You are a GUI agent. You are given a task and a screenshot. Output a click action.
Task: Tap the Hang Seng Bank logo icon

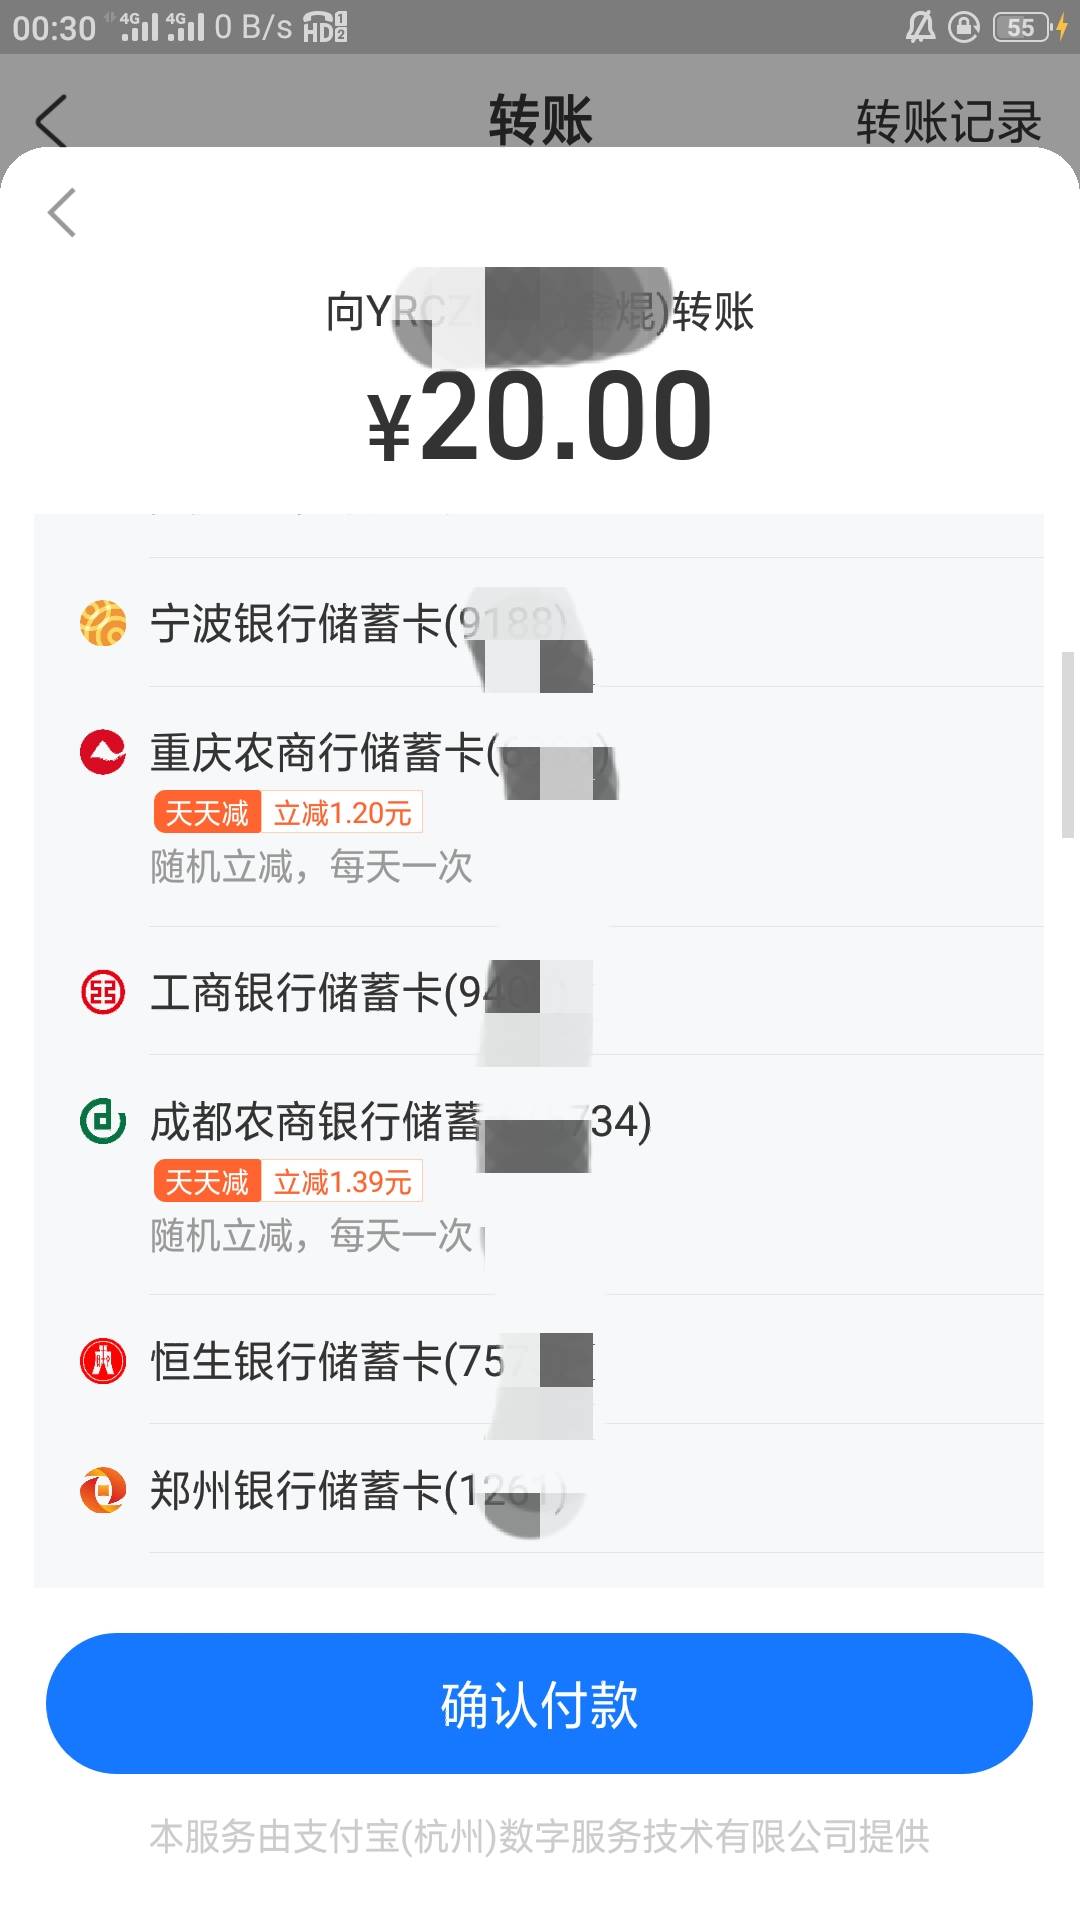point(103,1361)
